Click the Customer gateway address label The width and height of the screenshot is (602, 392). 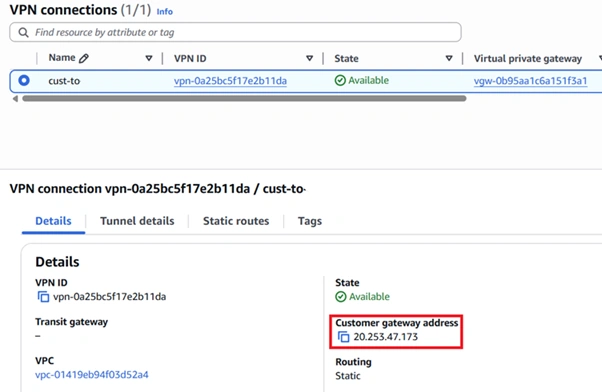coord(397,323)
